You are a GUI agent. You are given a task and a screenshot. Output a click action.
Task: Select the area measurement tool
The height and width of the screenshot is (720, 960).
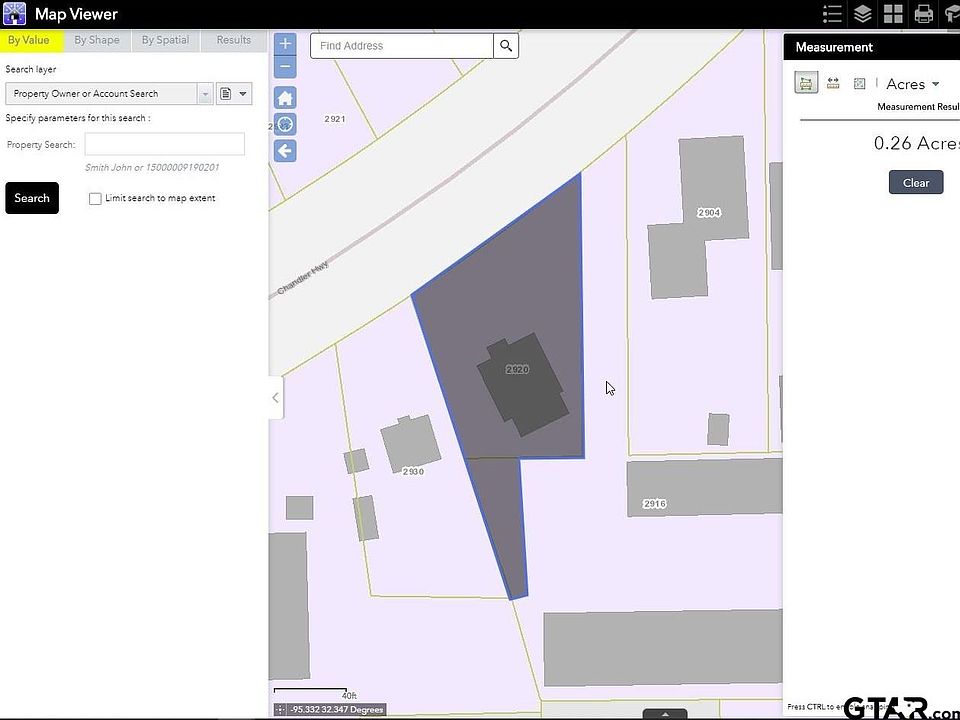click(x=806, y=83)
